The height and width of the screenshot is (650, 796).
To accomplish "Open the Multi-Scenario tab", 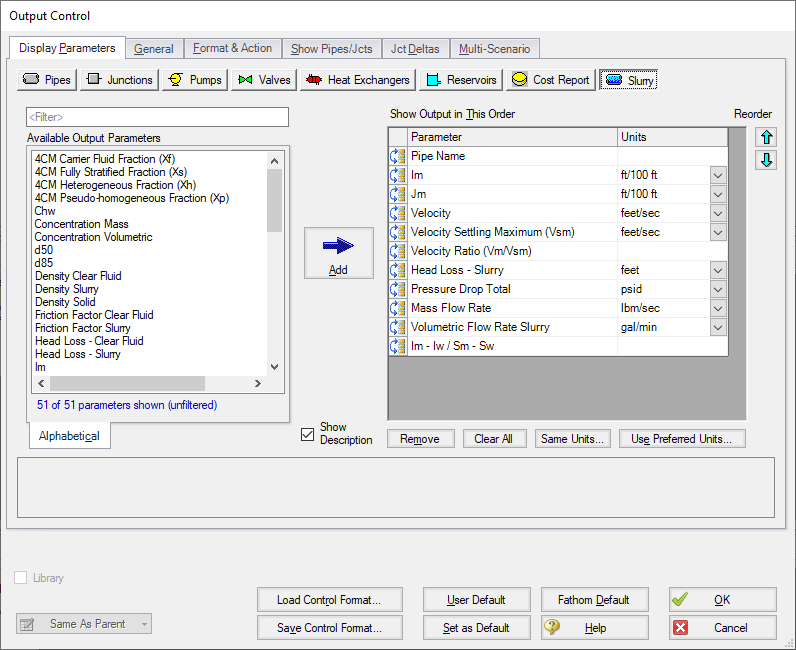I will [495, 48].
